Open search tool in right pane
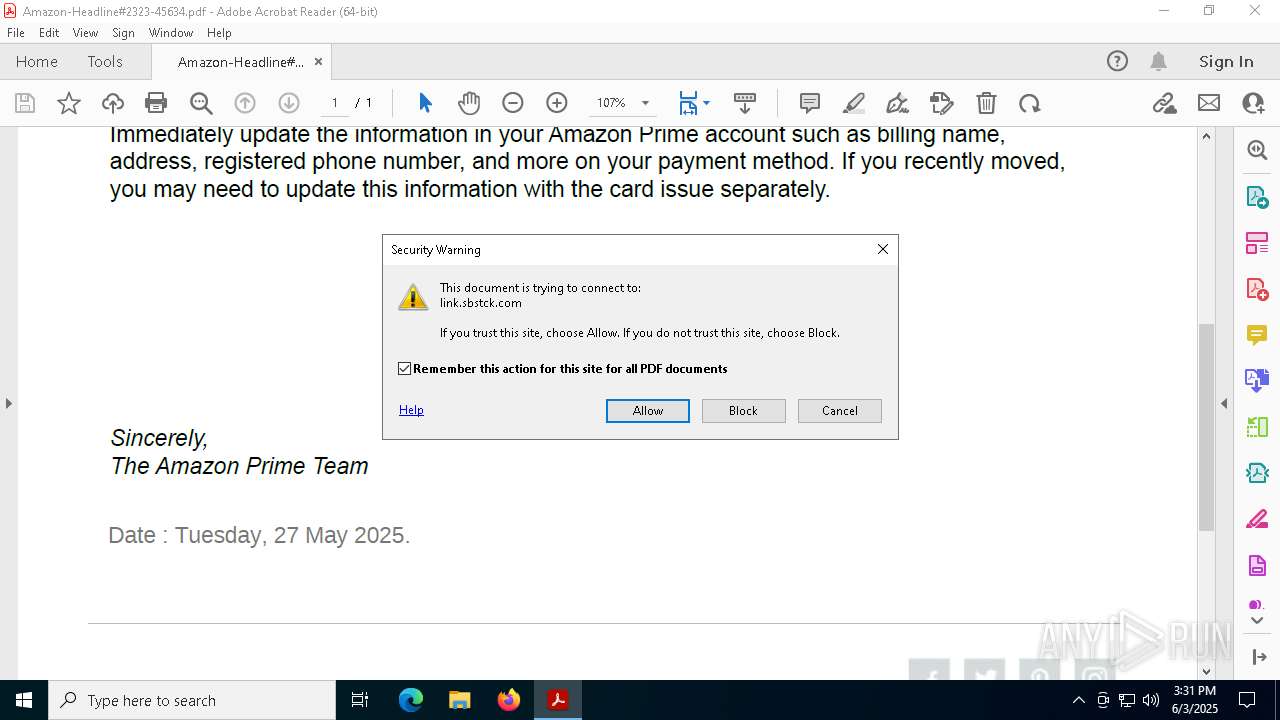The width and height of the screenshot is (1280, 720). pyautogui.click(x=1257, y=150)
